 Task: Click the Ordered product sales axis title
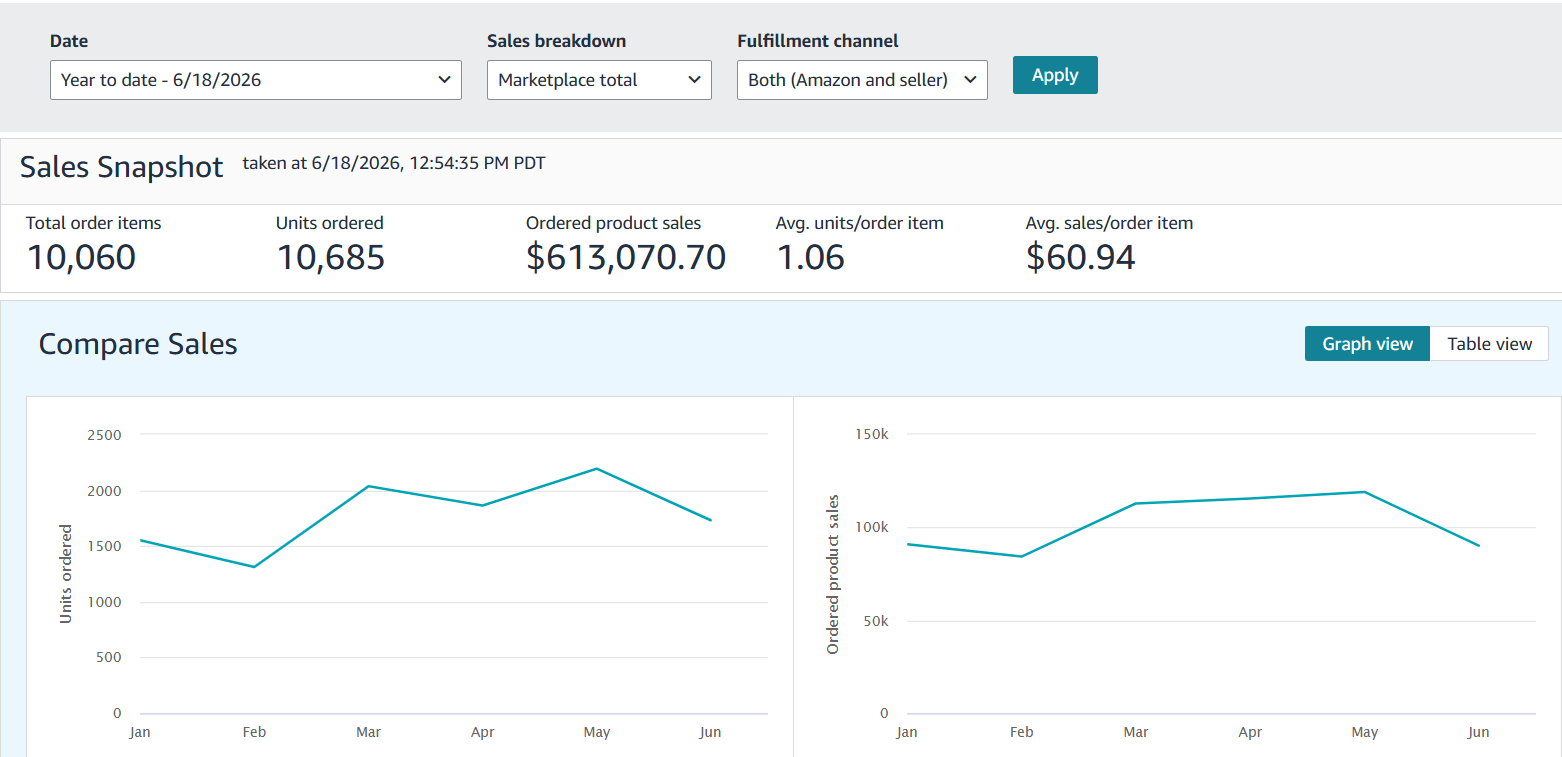pos(833,574)
